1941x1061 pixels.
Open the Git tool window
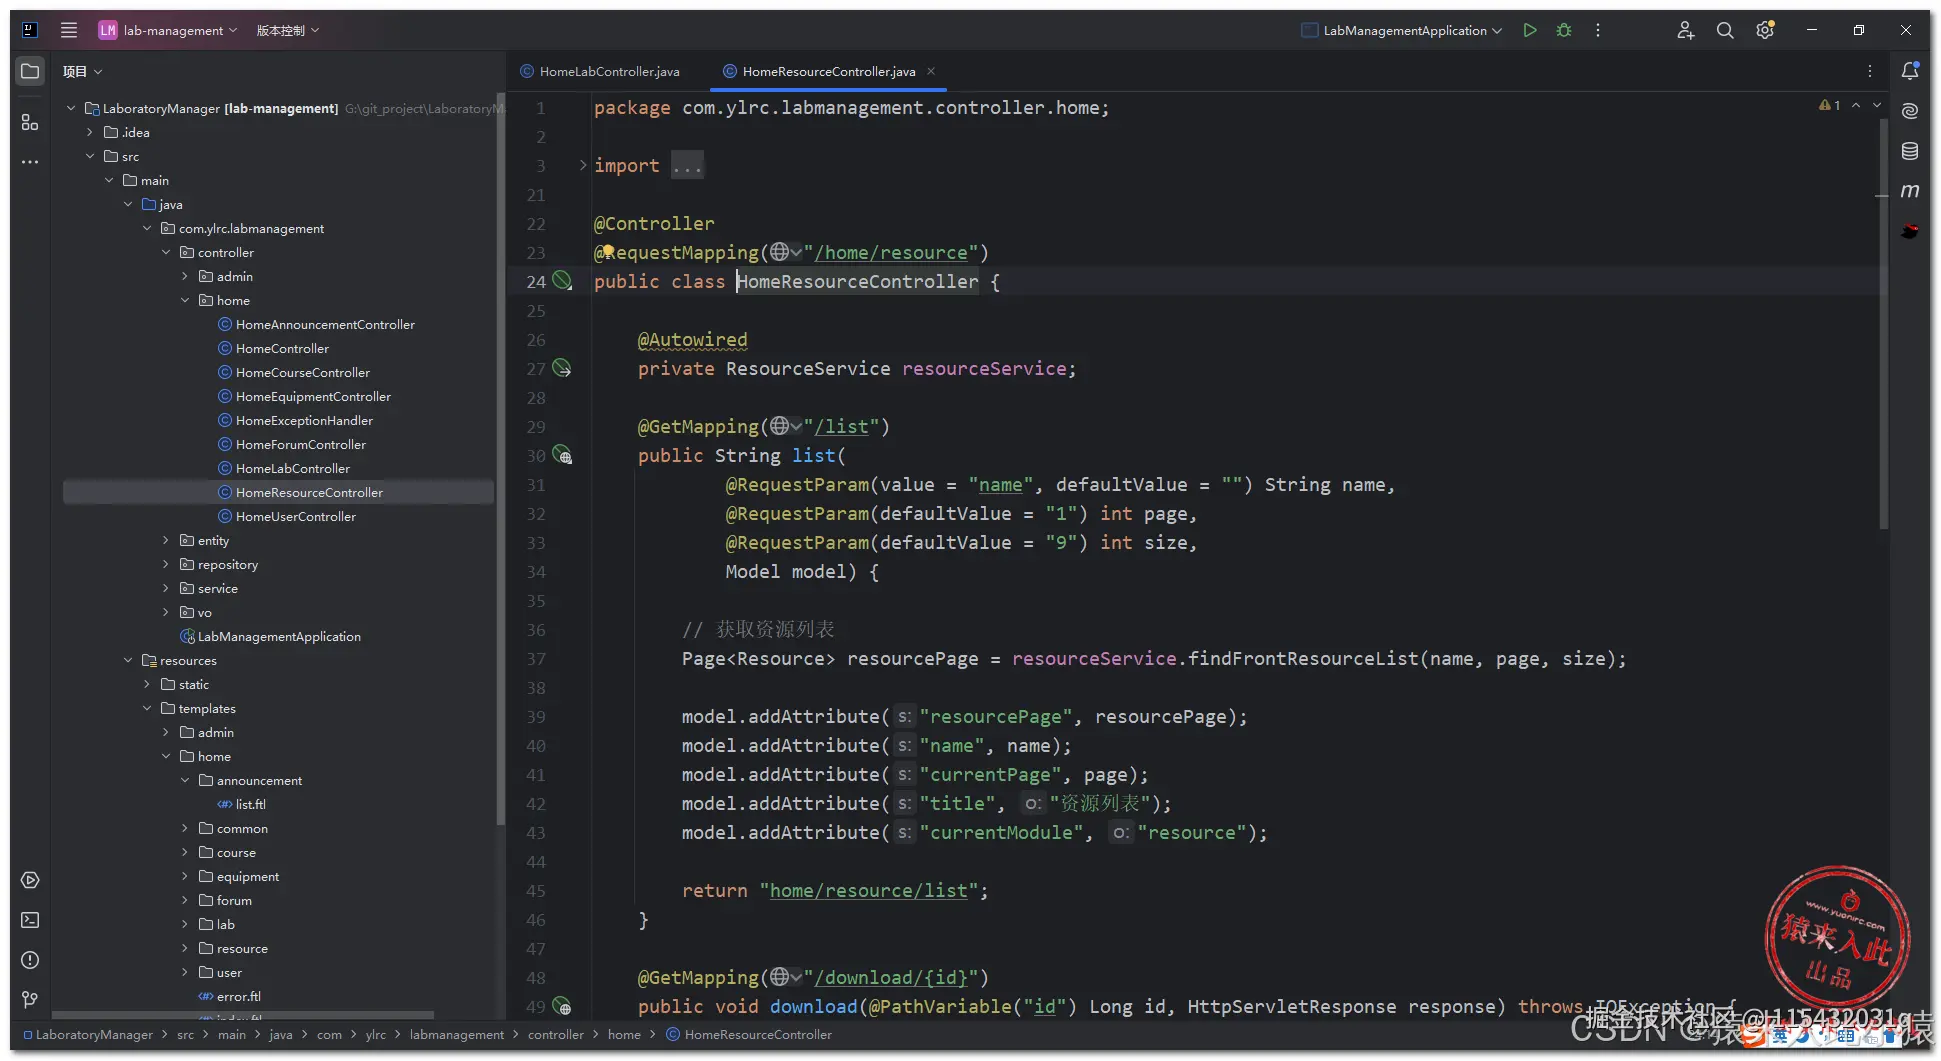(30, 1000)
